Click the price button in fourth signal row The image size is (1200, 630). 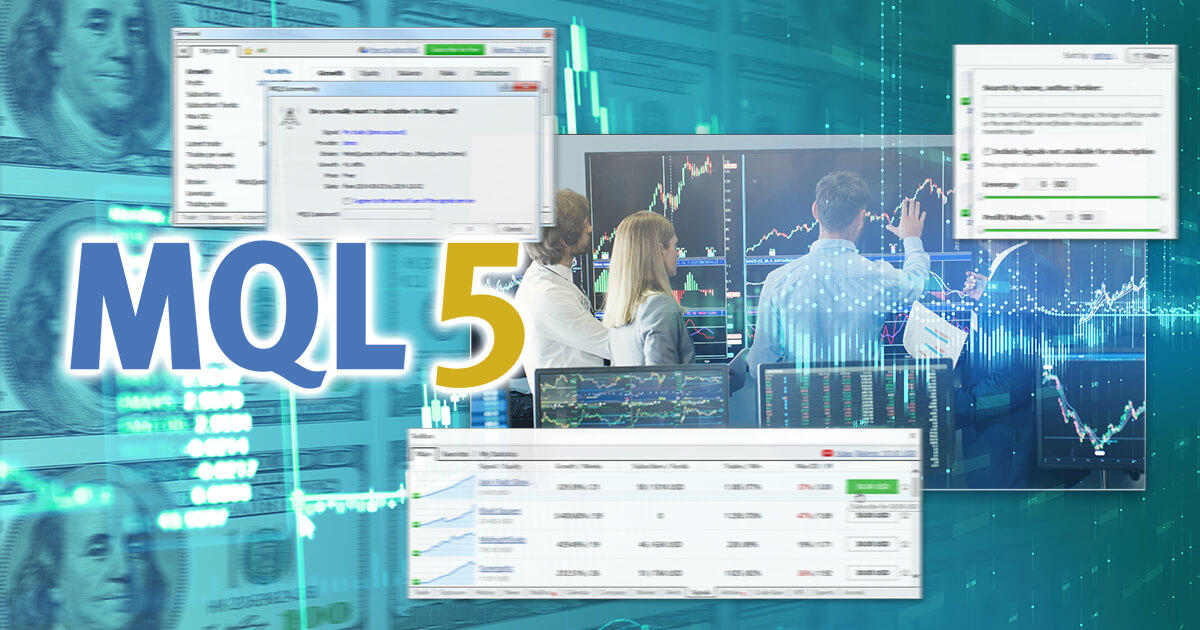(872, 572)
